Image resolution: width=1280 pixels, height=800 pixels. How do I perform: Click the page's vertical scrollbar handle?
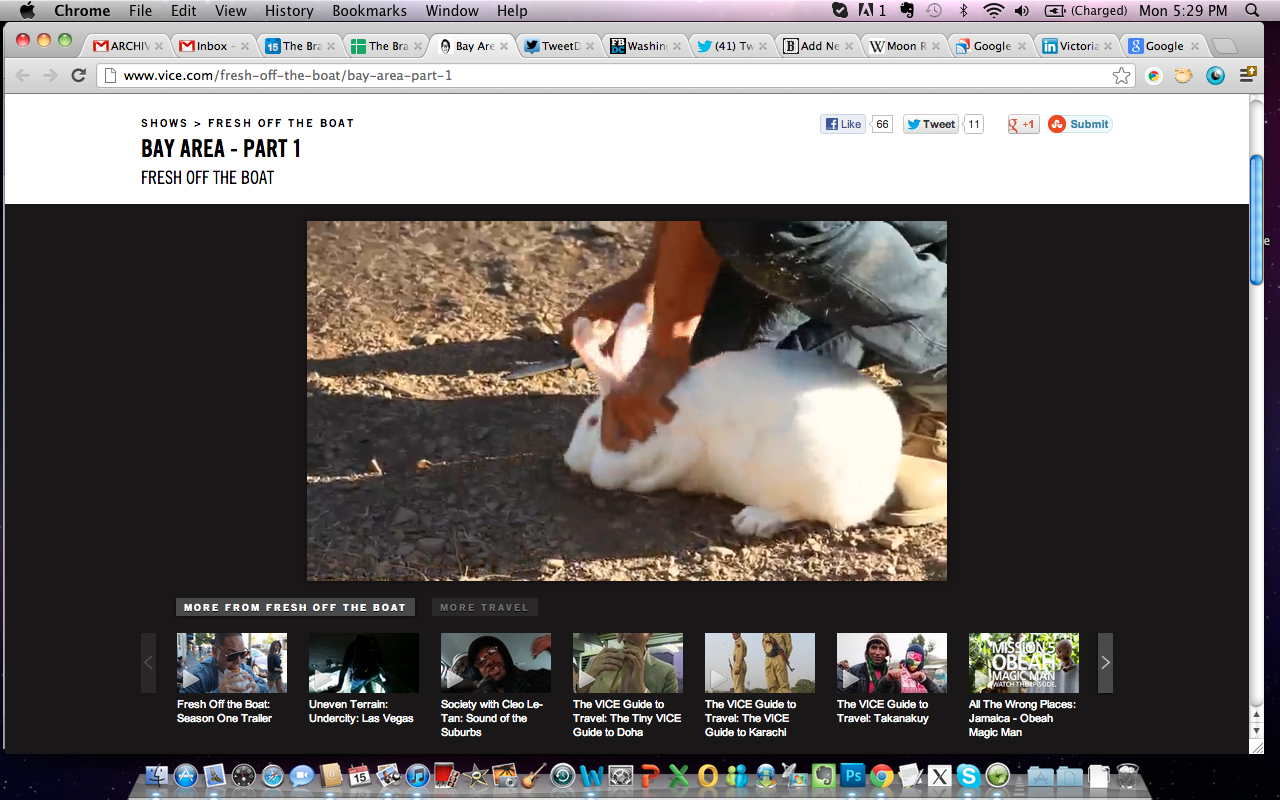pyautogui.click(x=1257, y=220)
